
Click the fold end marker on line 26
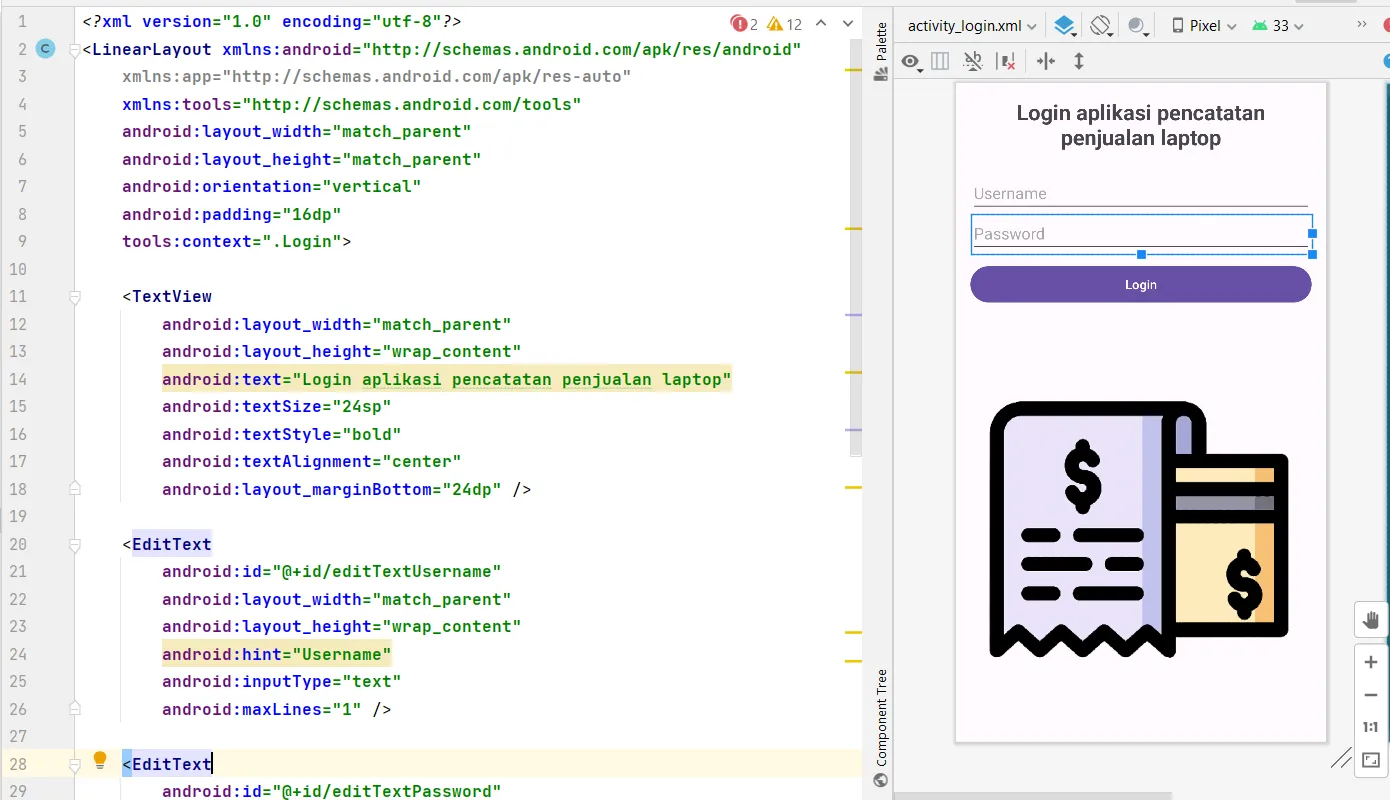(x=74, y=709)
